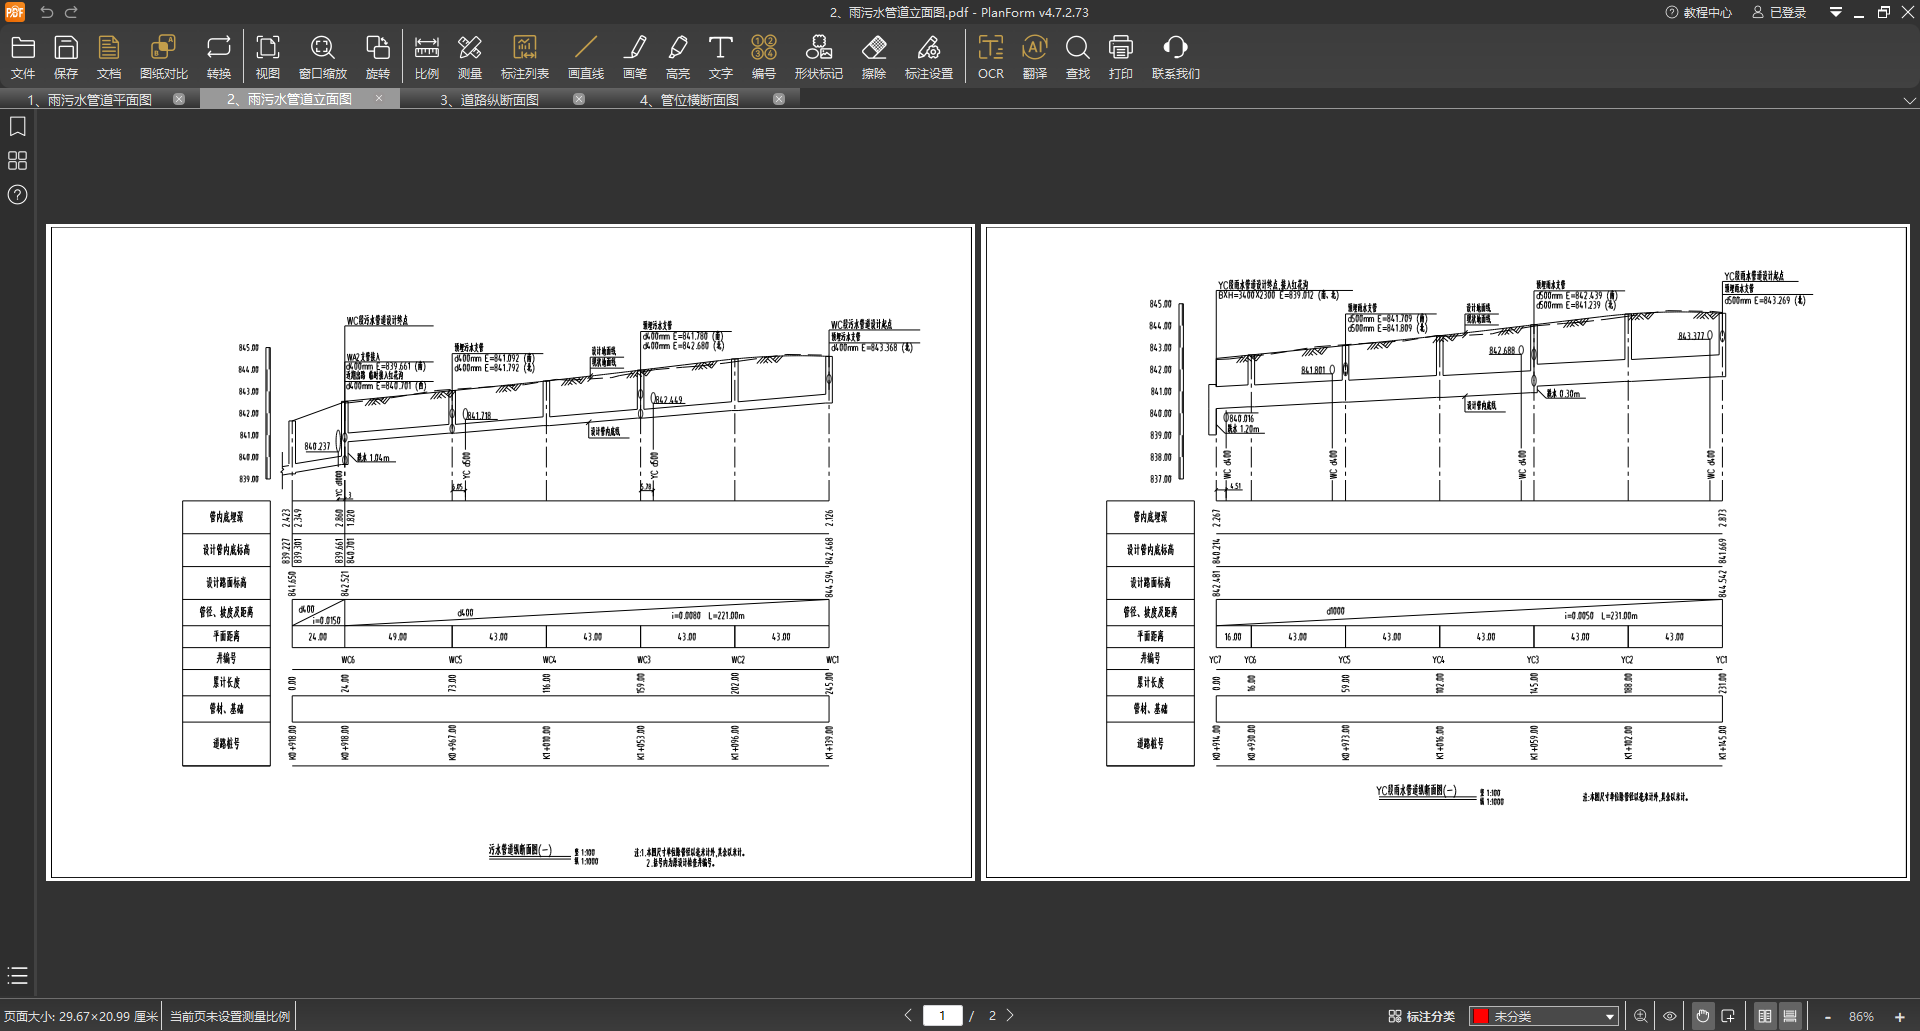Expand the tab list chevron at right

click(1909, 100)
